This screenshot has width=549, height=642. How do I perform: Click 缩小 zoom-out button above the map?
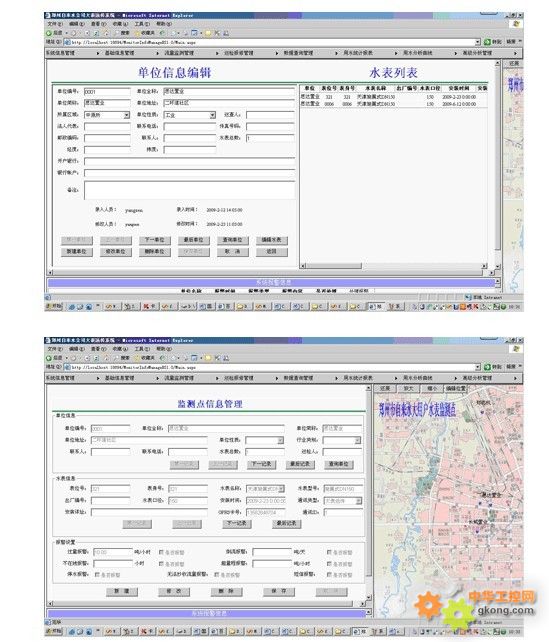click(432, 389)
